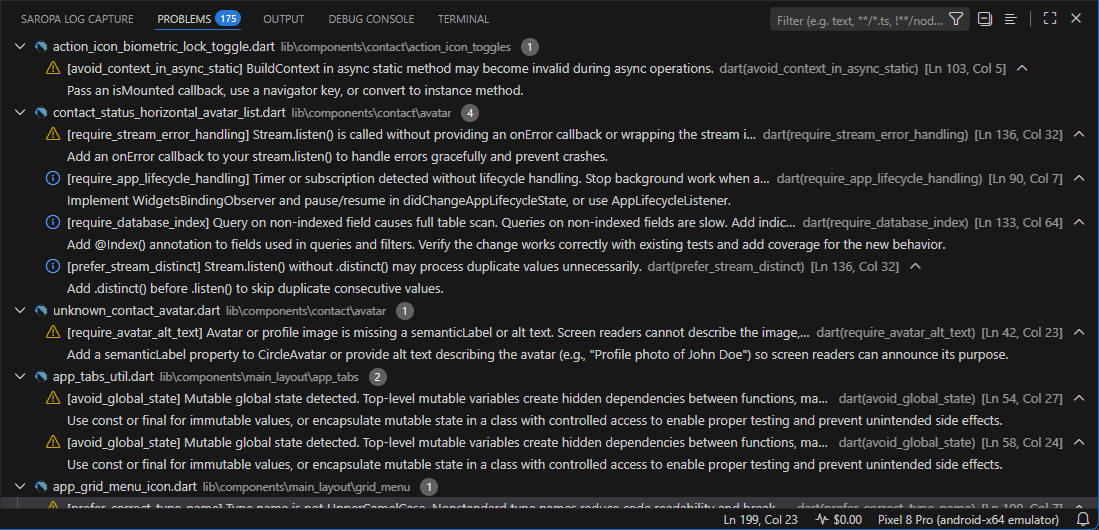Image resolution: width=1099 pixels, height=530 pixels.
Task: Select action_icon_biometric_lock_toggle.dart file name
Action: click(164, 47)
